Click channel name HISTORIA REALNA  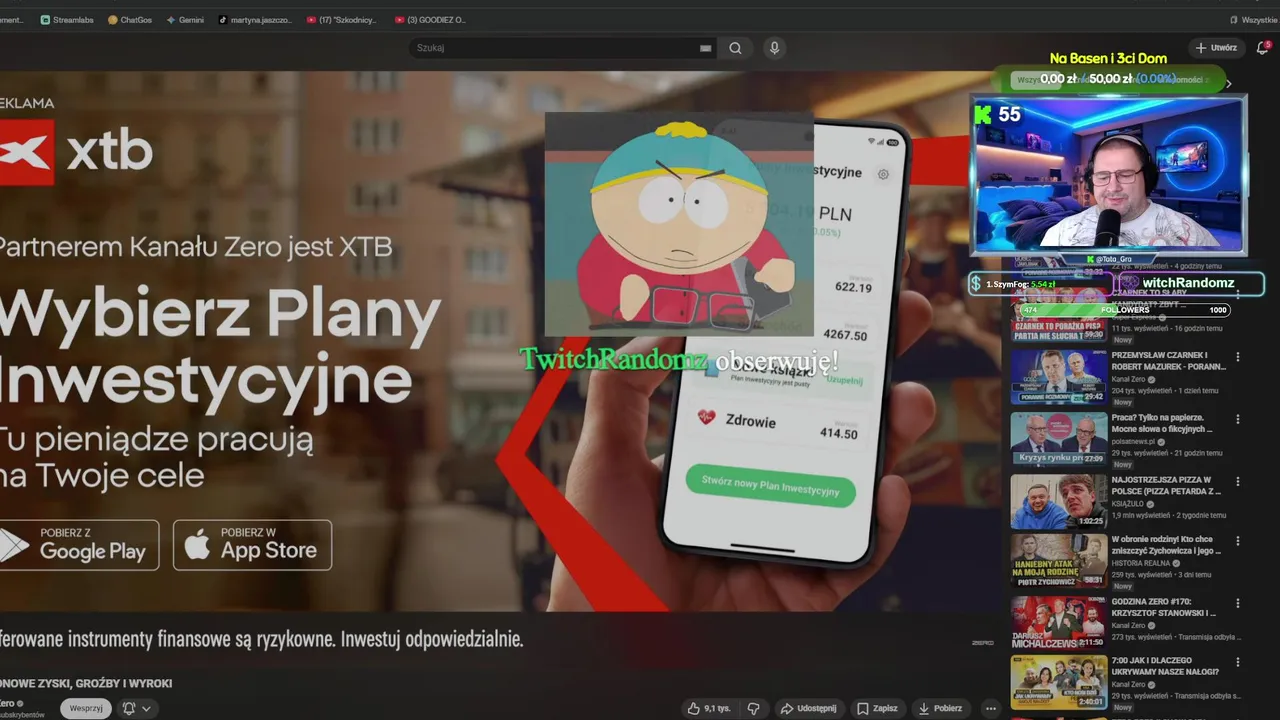coord(1140,563)
